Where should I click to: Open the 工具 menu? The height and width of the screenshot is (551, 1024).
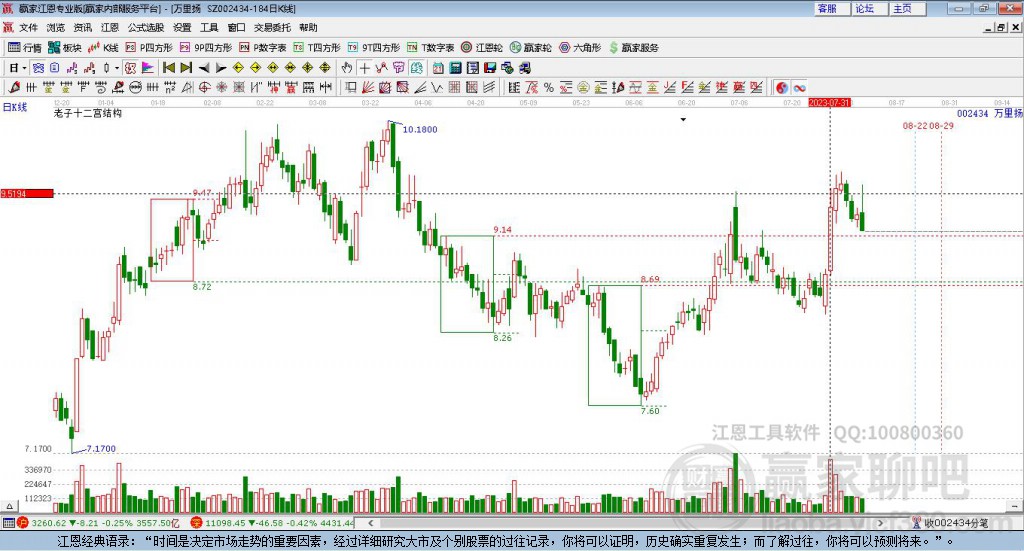(209, 27)
